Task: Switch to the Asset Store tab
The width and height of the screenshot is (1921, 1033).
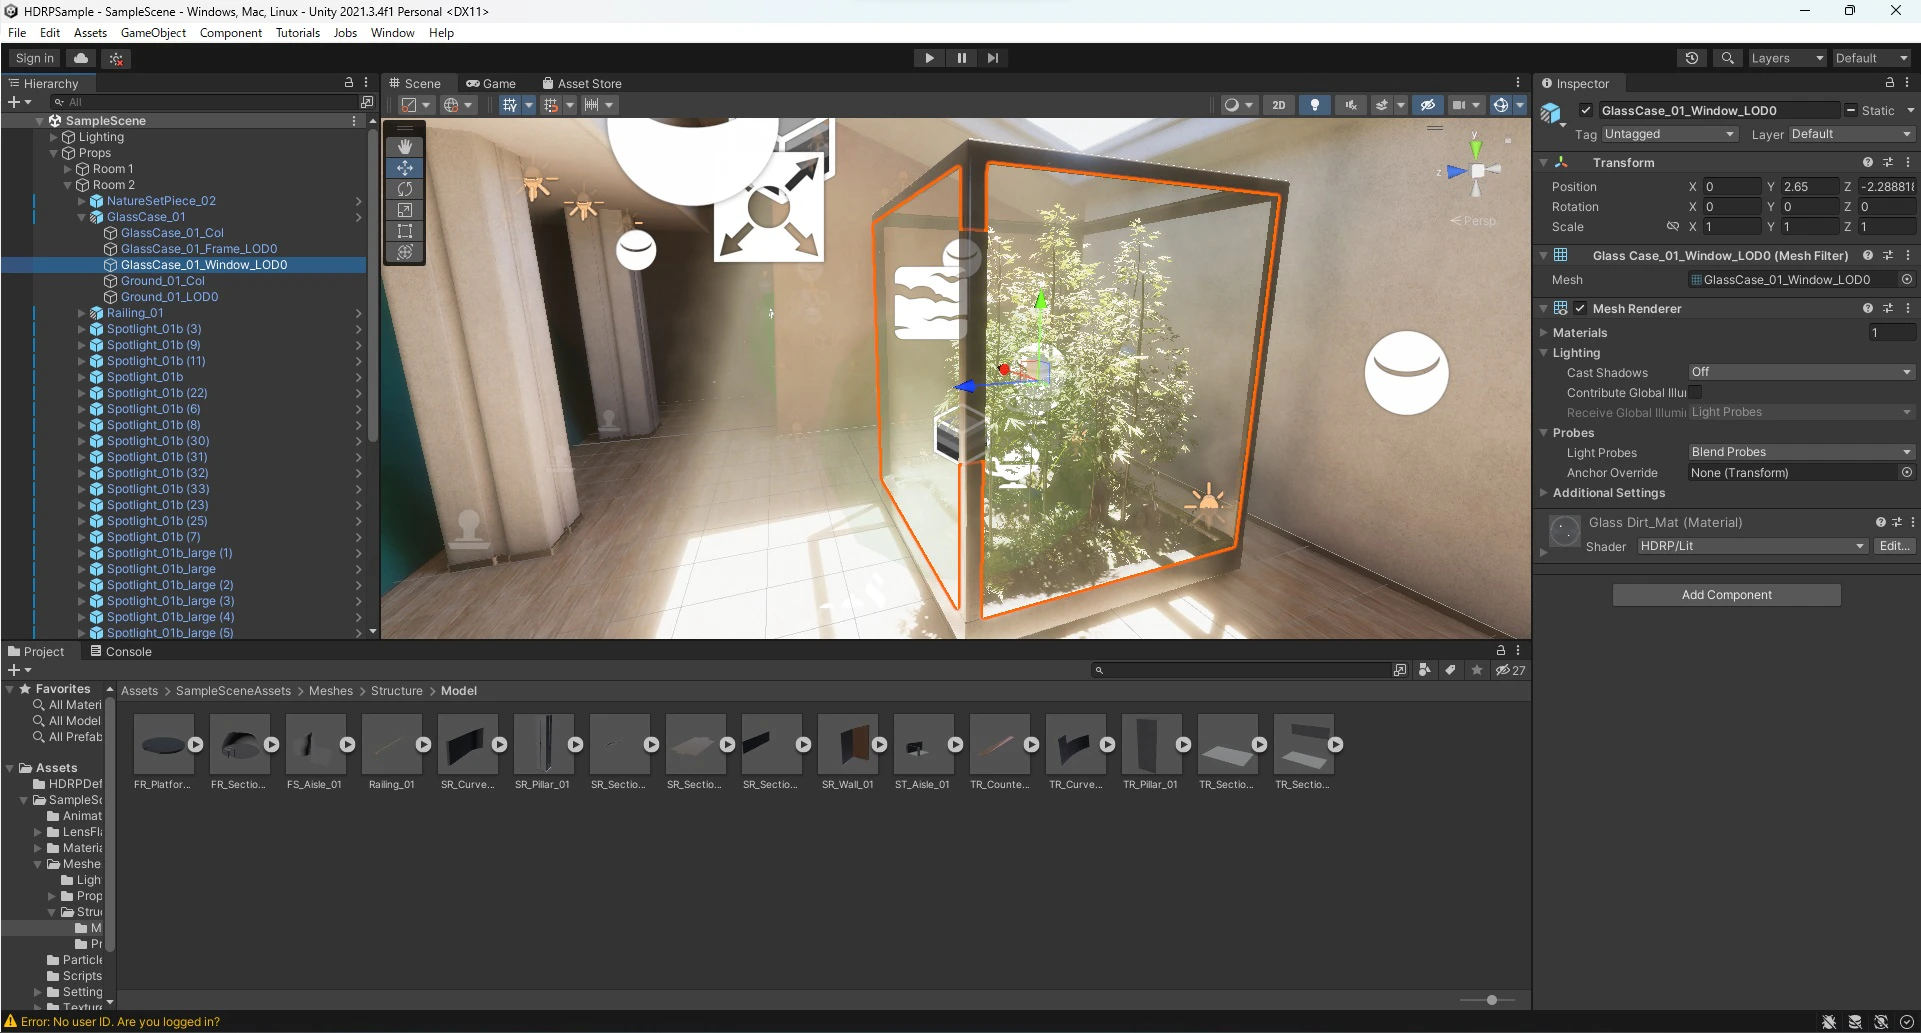Action: pos(581,84)
